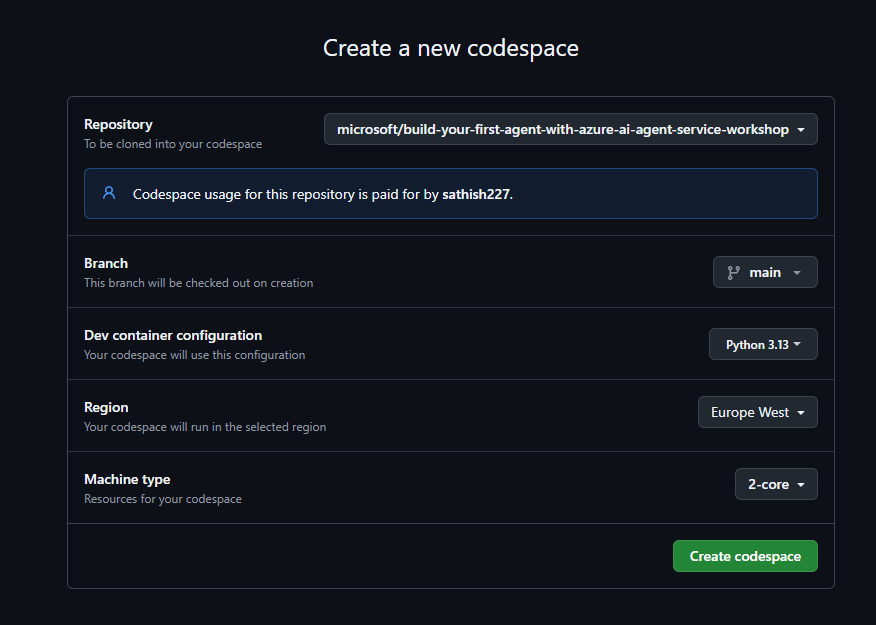Open the repository dropdown by its microsoft repo name
Viewport: 876px width, 625px height.
pyautogui.click(x=562, y=130)
